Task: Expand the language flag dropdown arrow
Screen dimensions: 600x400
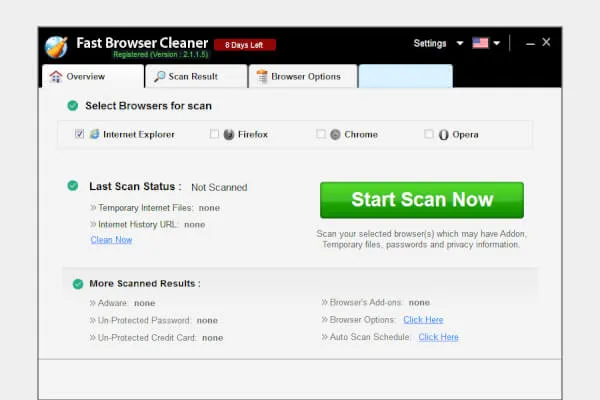Action: [x=496, y=43]
